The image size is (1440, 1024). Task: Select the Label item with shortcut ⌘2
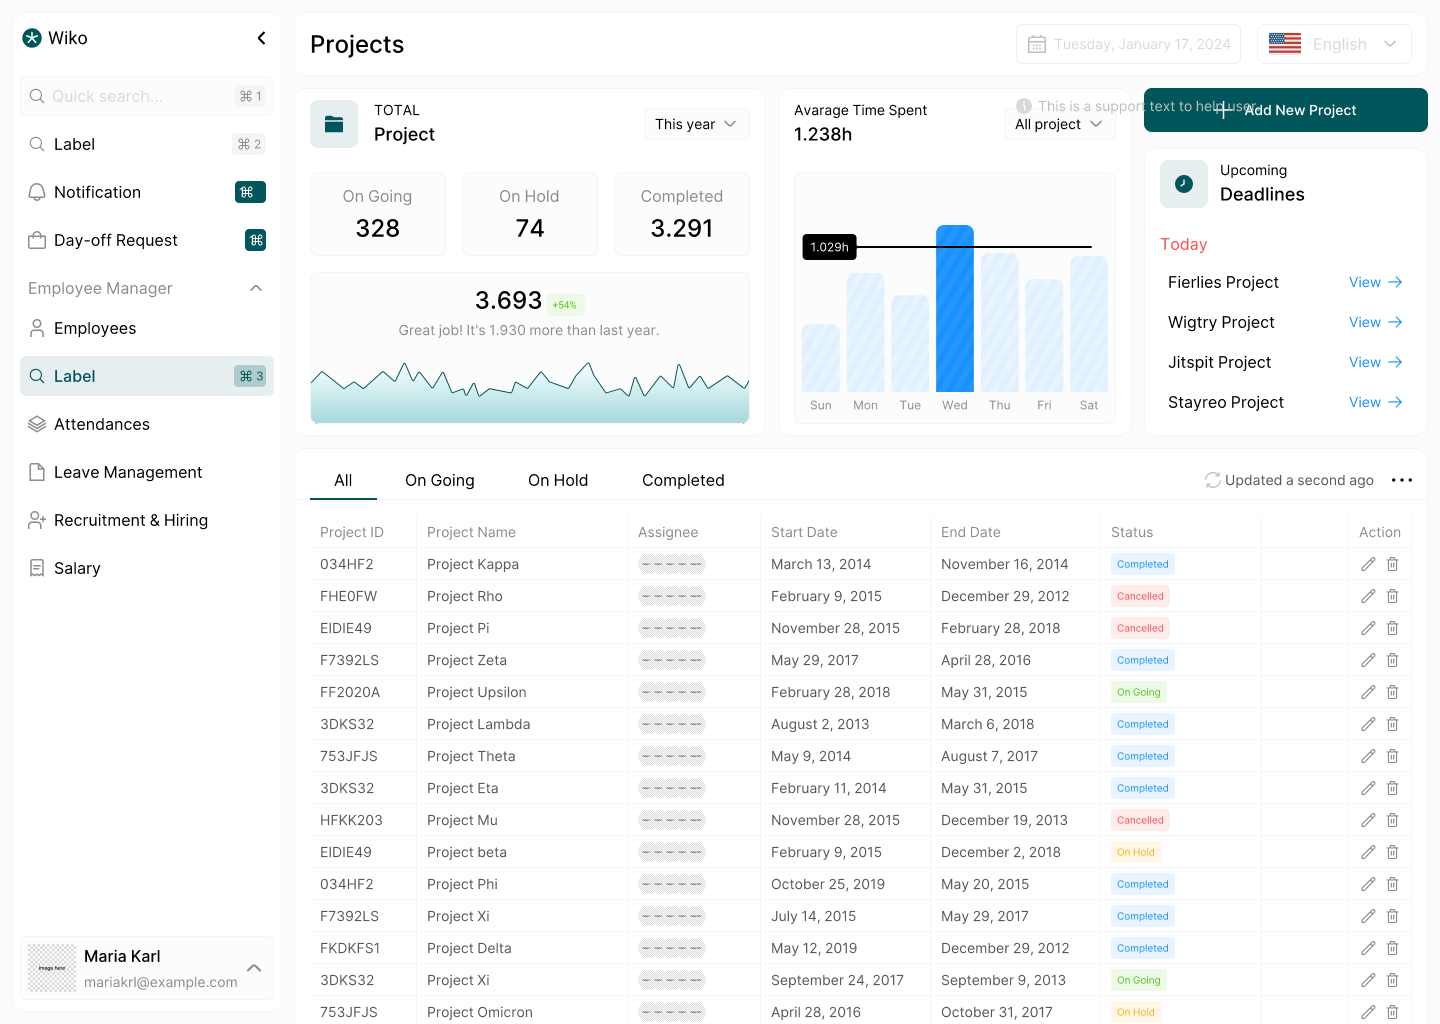tap(147, 144)
